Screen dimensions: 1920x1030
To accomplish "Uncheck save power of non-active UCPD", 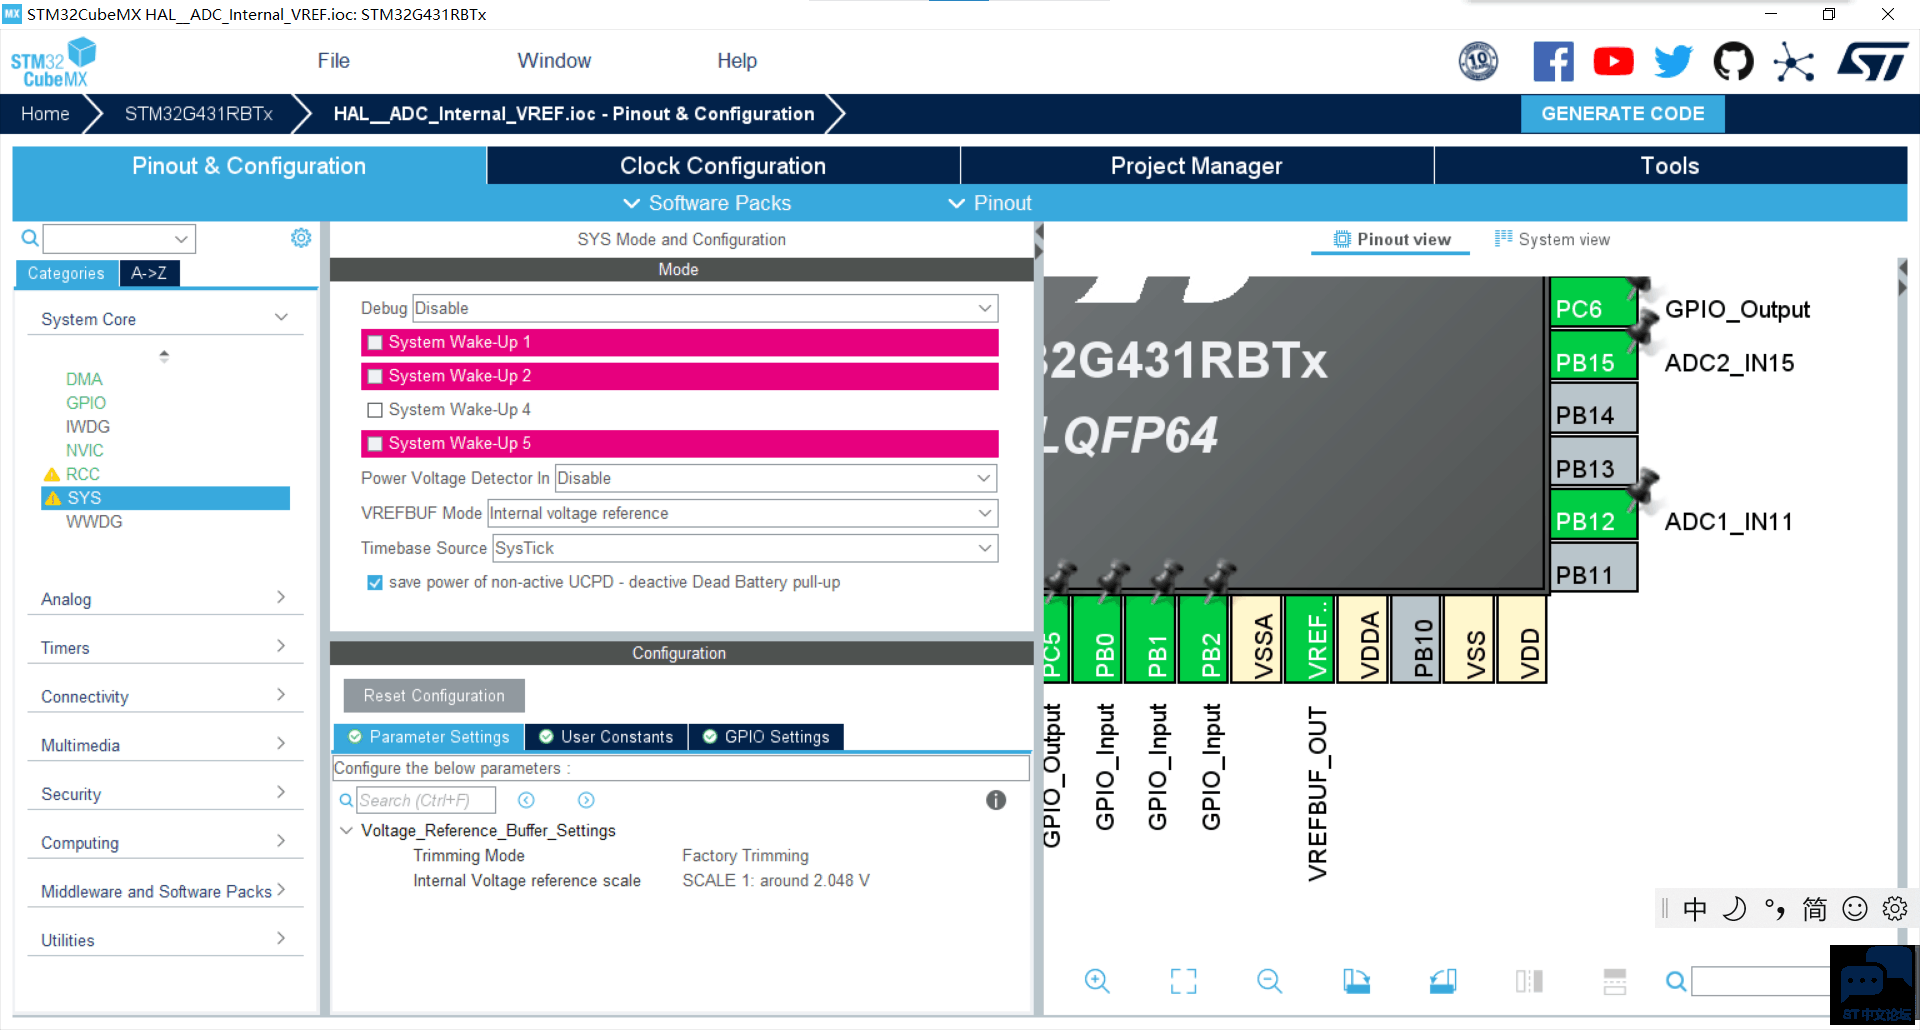I will (375, 583).
